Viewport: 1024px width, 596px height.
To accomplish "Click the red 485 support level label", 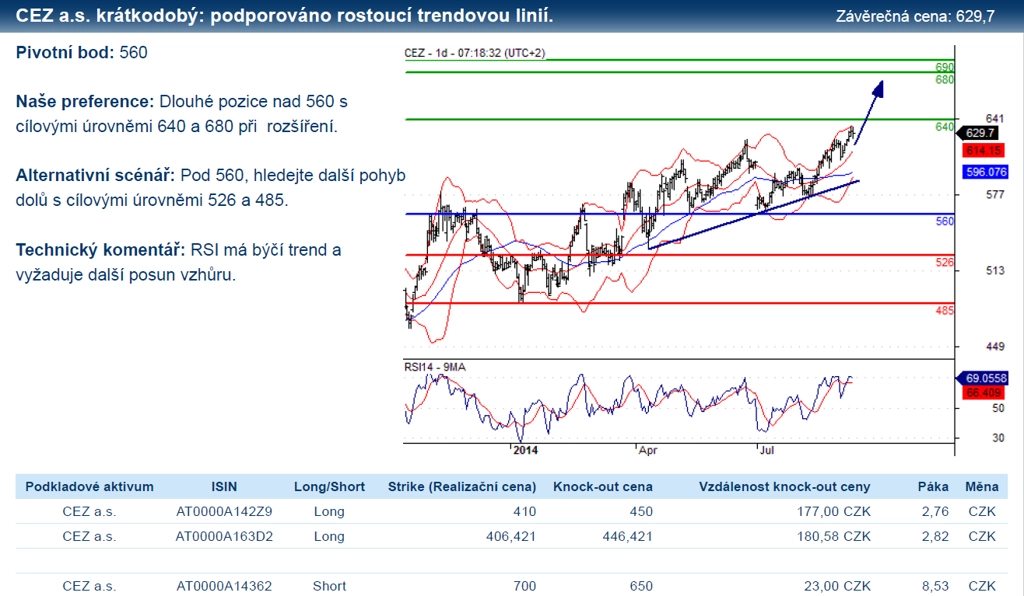I will [944, 311].
